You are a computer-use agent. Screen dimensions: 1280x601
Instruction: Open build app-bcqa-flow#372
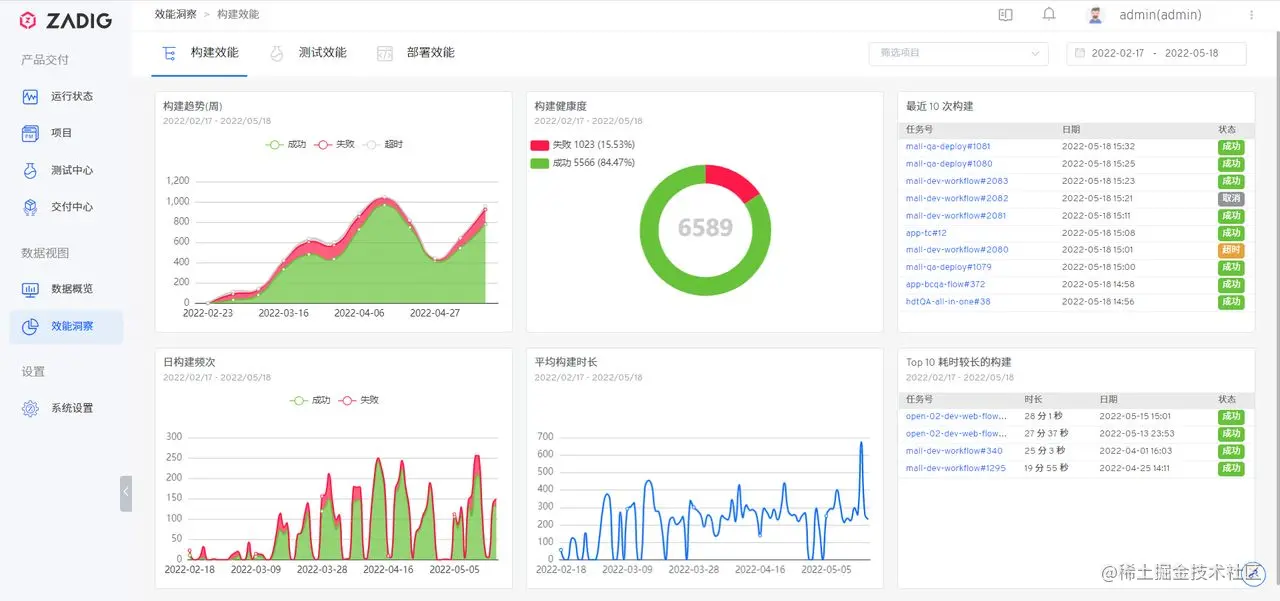click(x=945, y=284)
